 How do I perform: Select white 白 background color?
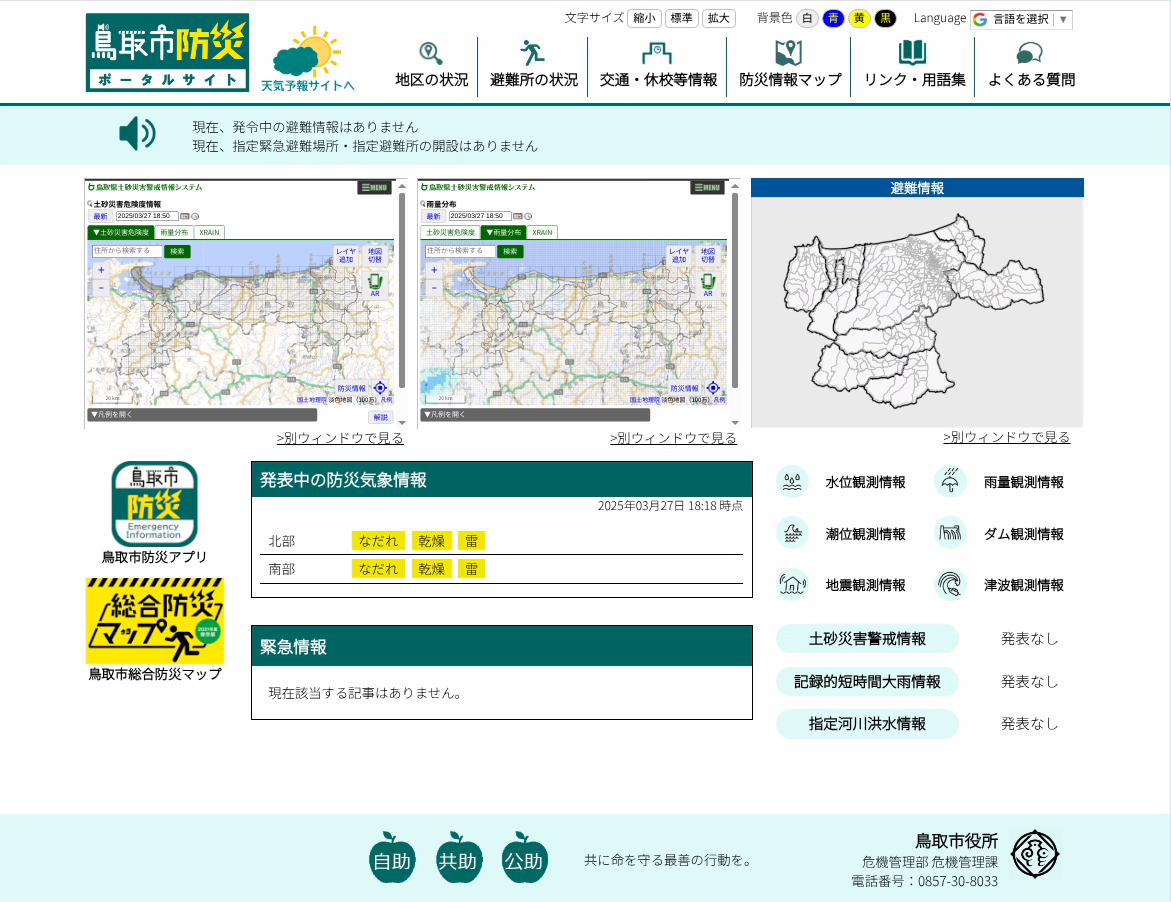[807, 18]
